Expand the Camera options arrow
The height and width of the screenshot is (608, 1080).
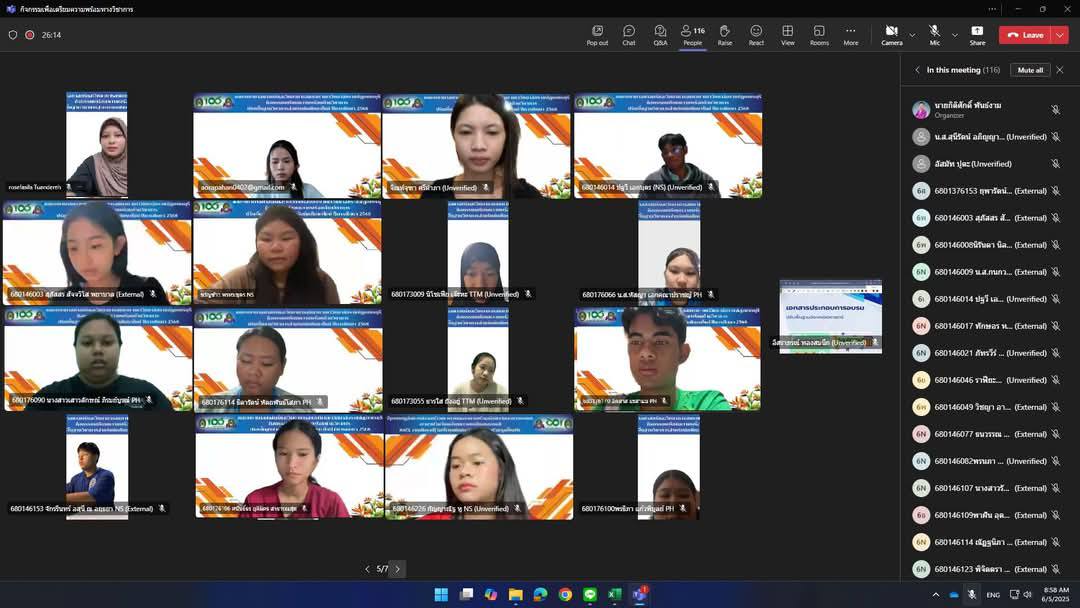[912, 35]
